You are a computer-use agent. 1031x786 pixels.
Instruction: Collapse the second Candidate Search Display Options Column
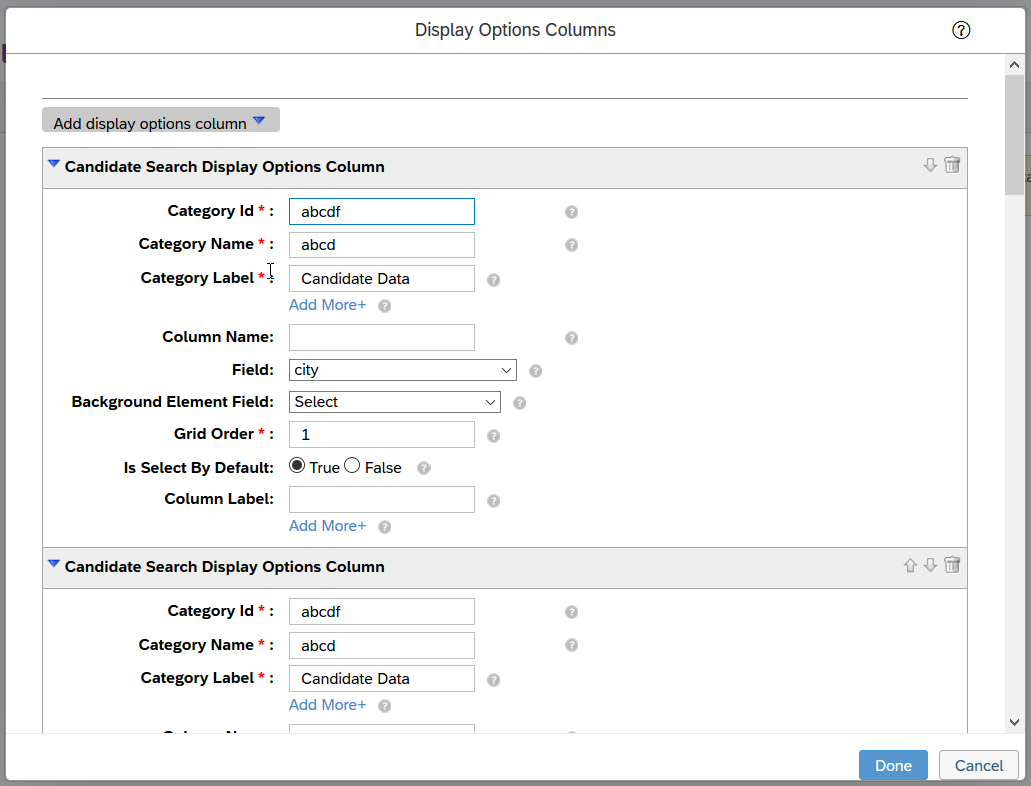tap(54, 564)
